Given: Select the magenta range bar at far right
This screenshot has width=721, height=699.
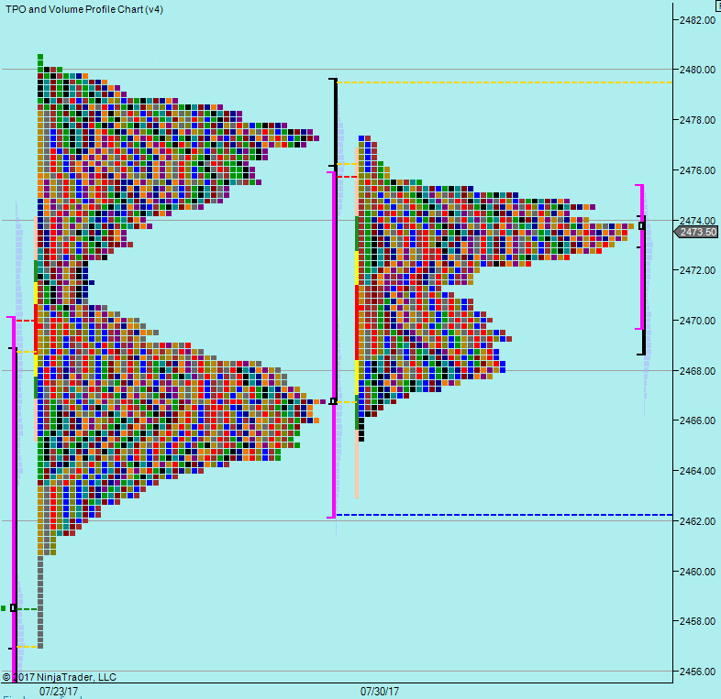Looking at the screenshot, I should pos(640,256).
